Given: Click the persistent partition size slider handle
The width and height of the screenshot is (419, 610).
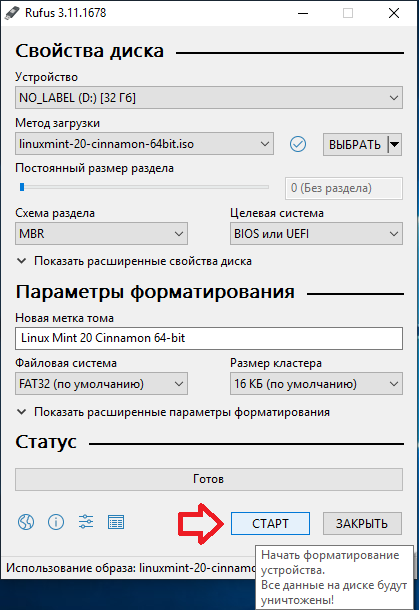Looking at the screenshot, I should pyautogui.click(x=22, y=187).
